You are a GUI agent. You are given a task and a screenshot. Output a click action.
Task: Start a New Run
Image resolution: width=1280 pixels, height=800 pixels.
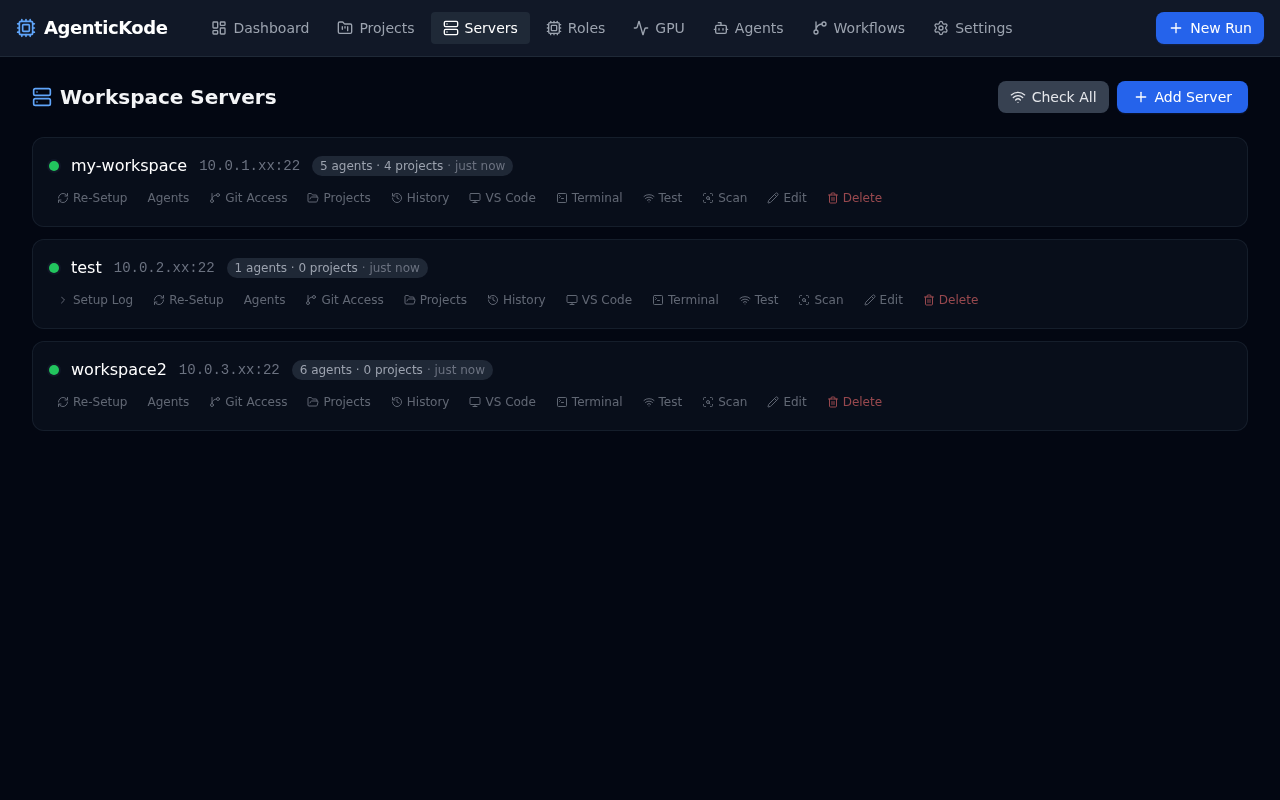pos(1209,28)
